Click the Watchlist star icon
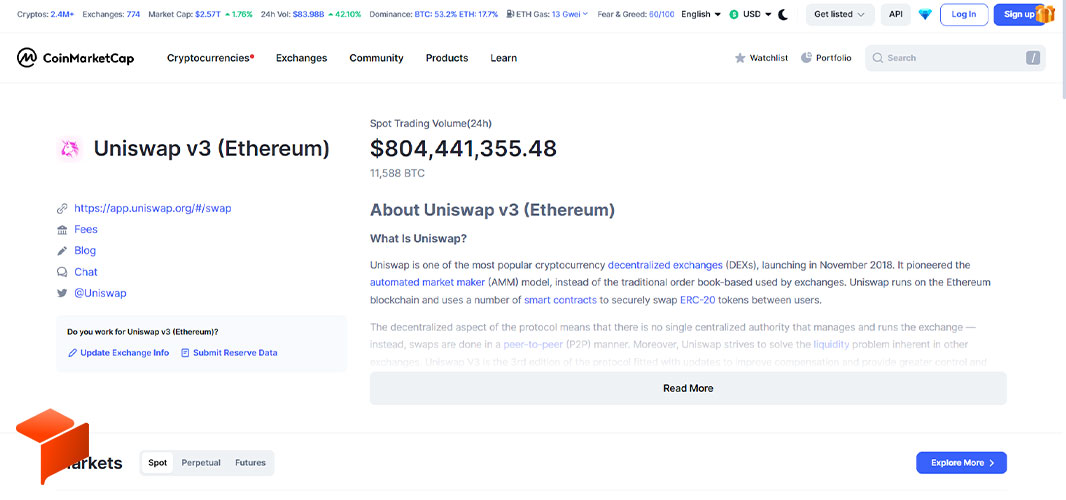 (740, 58)
